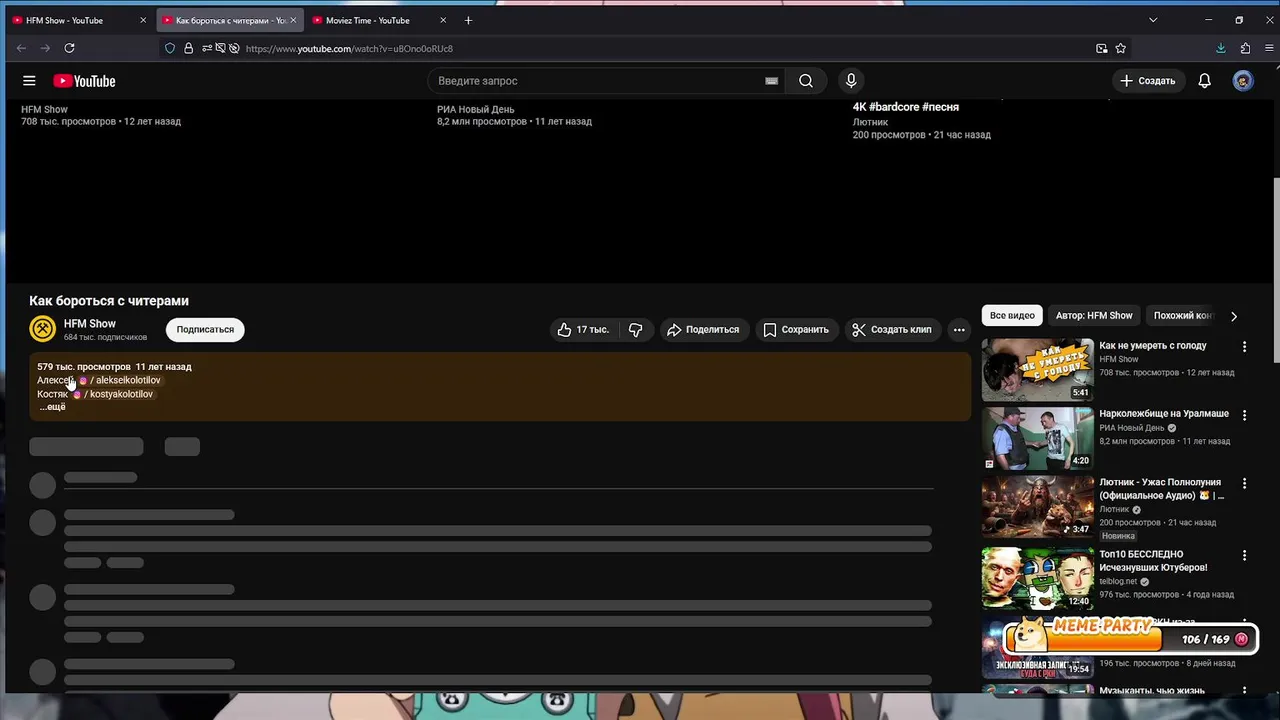The width and height of the screenshot is (1280, 720).
Task: Like the video with 17 тыс. likes
Action: [x=583, y=329]
